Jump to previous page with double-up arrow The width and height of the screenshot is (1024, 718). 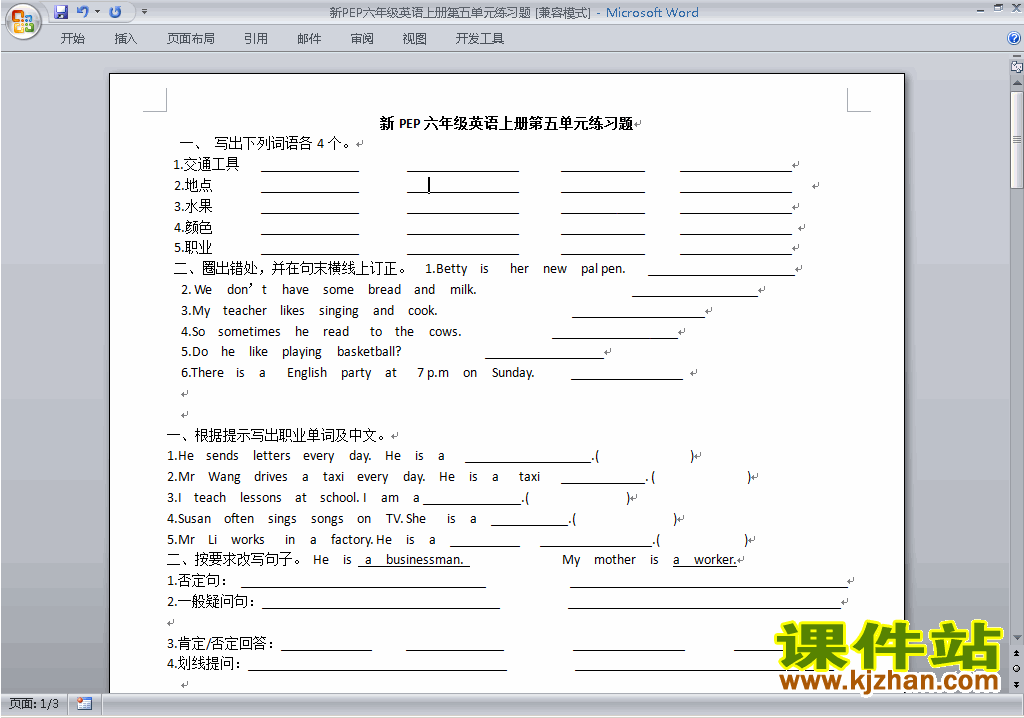(1016, 653)
